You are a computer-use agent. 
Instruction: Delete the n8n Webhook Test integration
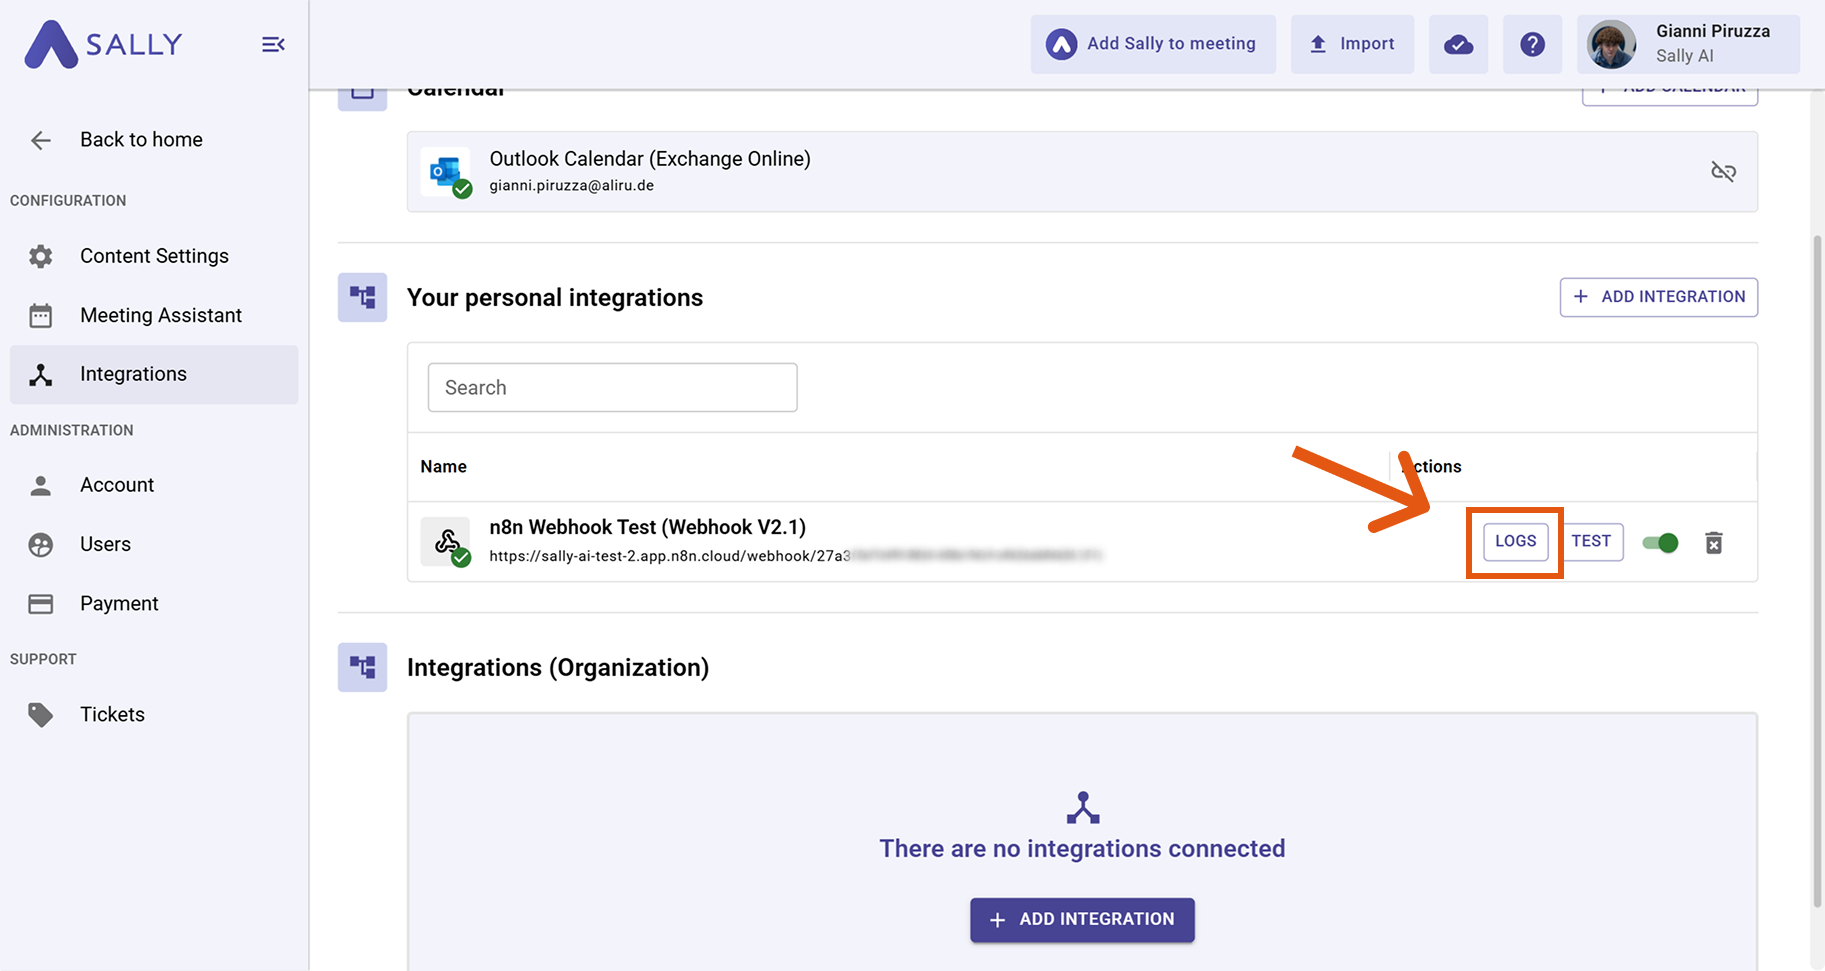click(1713, 542)
